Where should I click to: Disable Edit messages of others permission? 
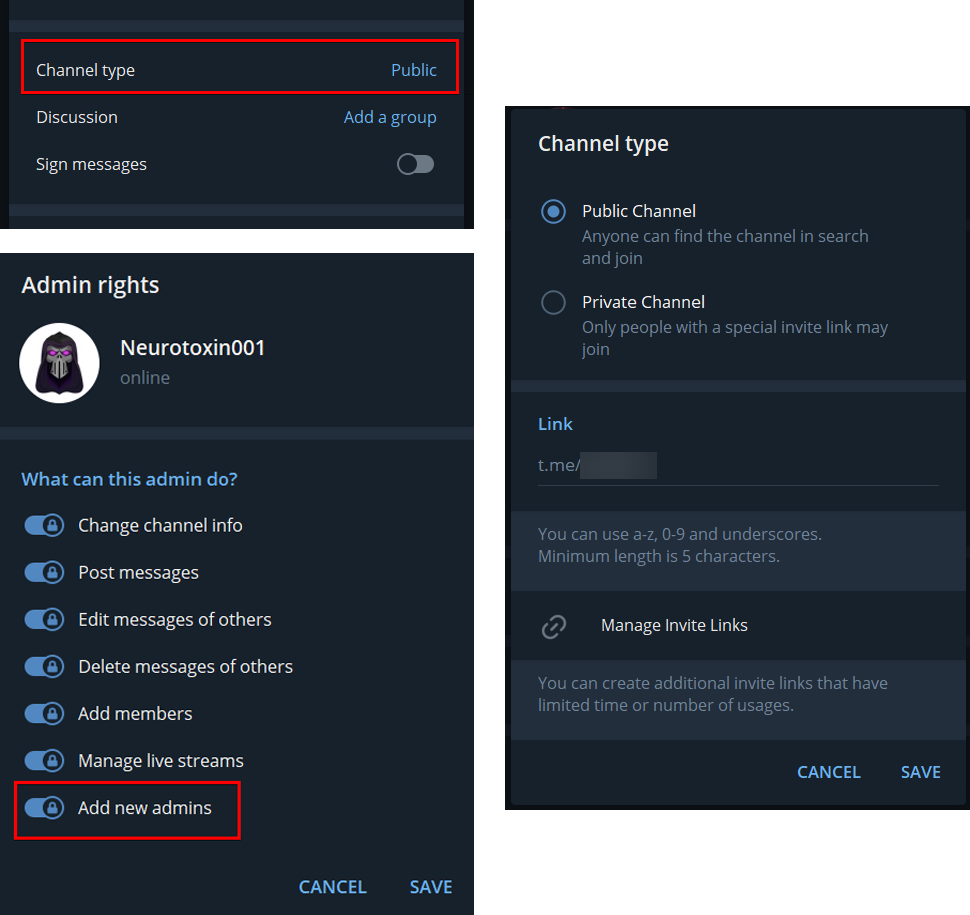click(x=44, y=619)
